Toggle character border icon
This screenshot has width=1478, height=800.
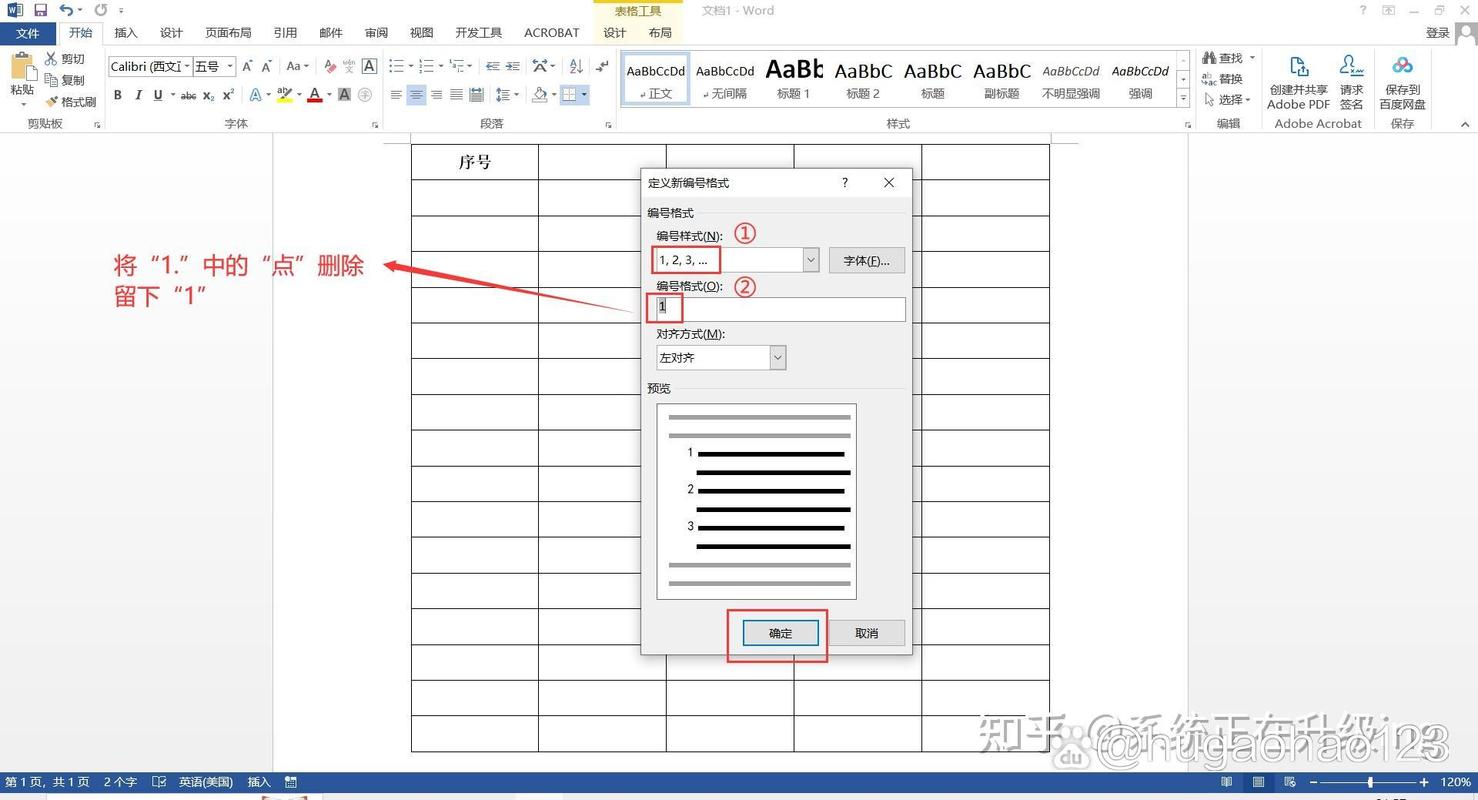pyautogui.click(x=369, y=66)
